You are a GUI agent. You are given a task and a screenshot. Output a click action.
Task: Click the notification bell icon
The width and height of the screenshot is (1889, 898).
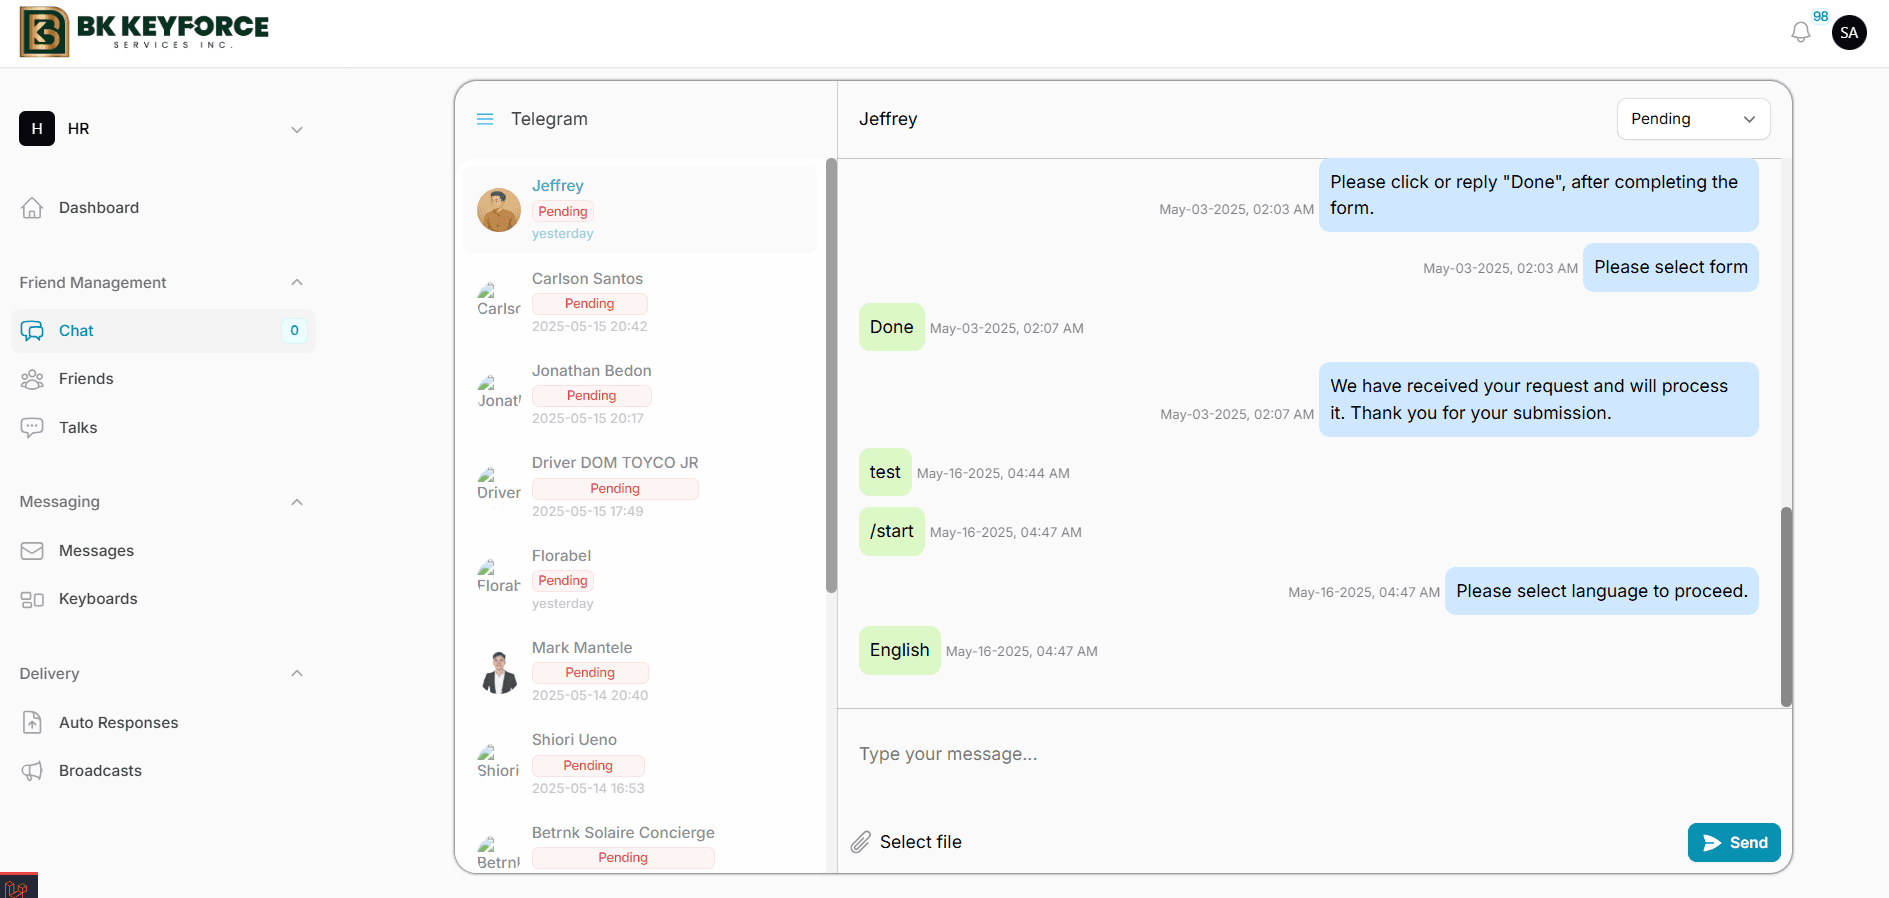(1800, 32)
